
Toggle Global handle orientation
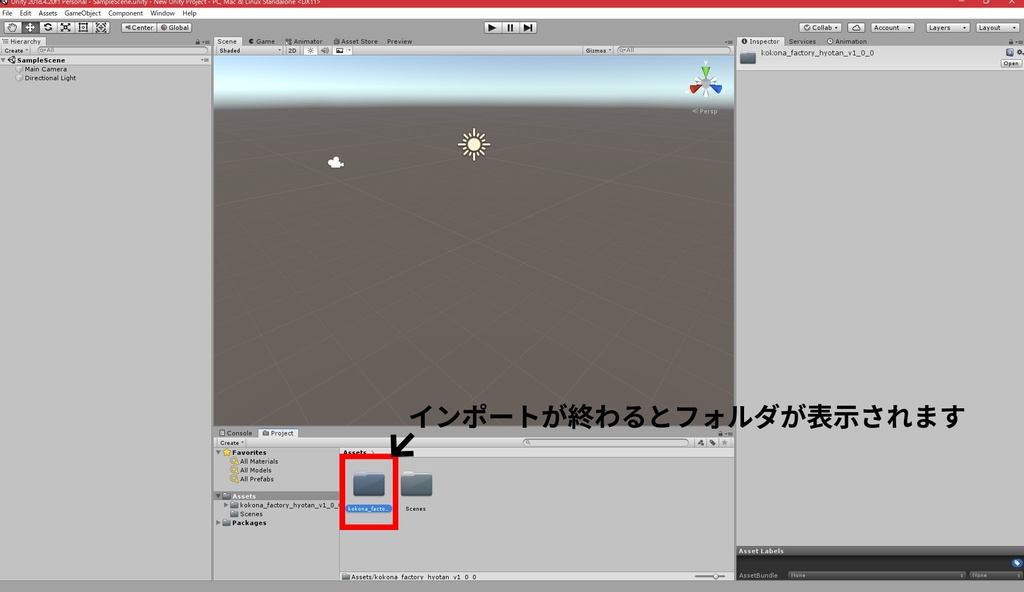pos(176,27)
